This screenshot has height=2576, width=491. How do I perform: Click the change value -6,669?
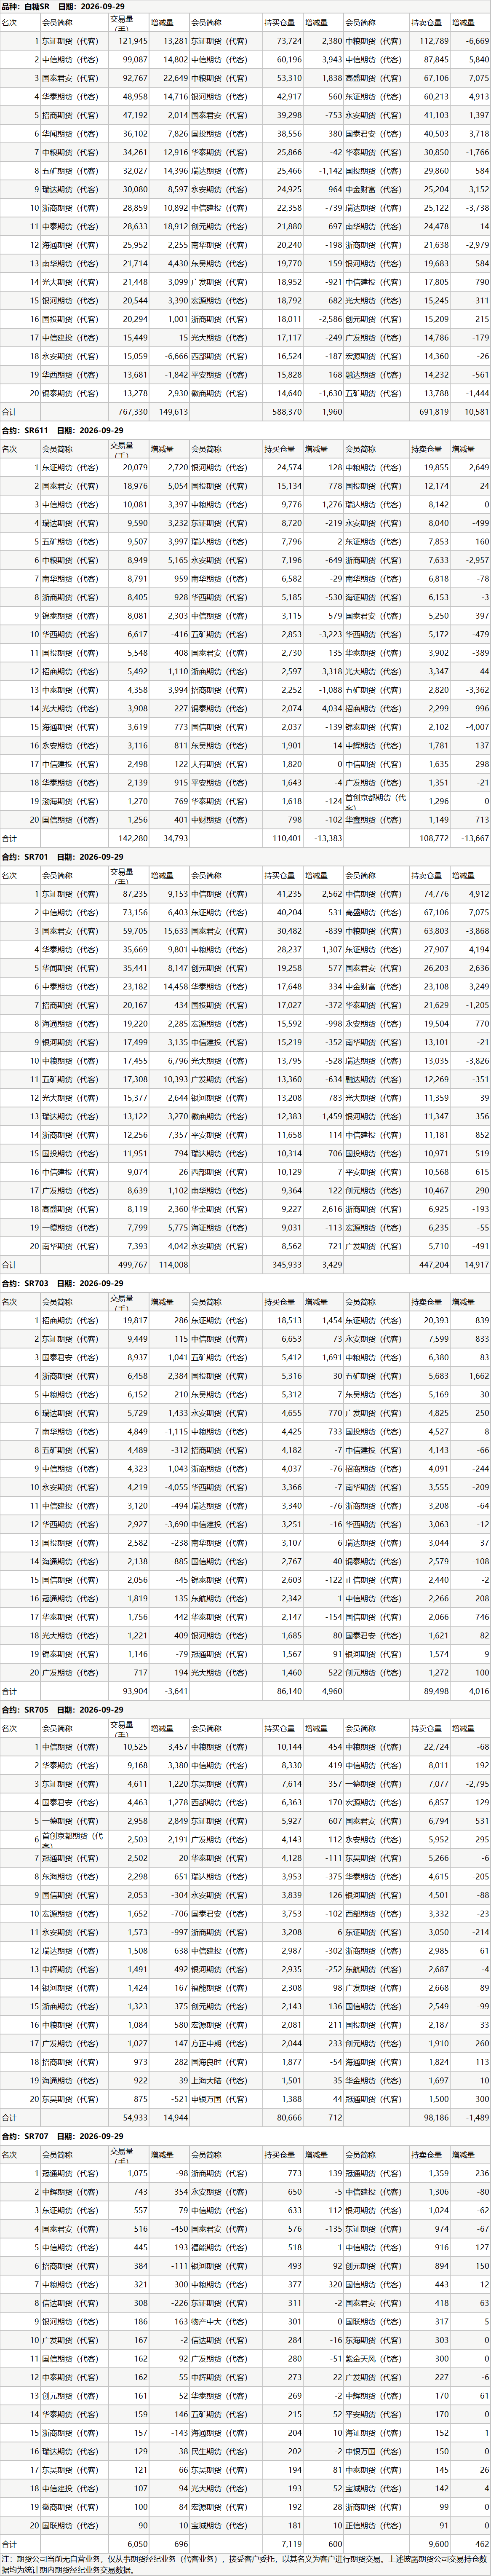pos(478,41)
